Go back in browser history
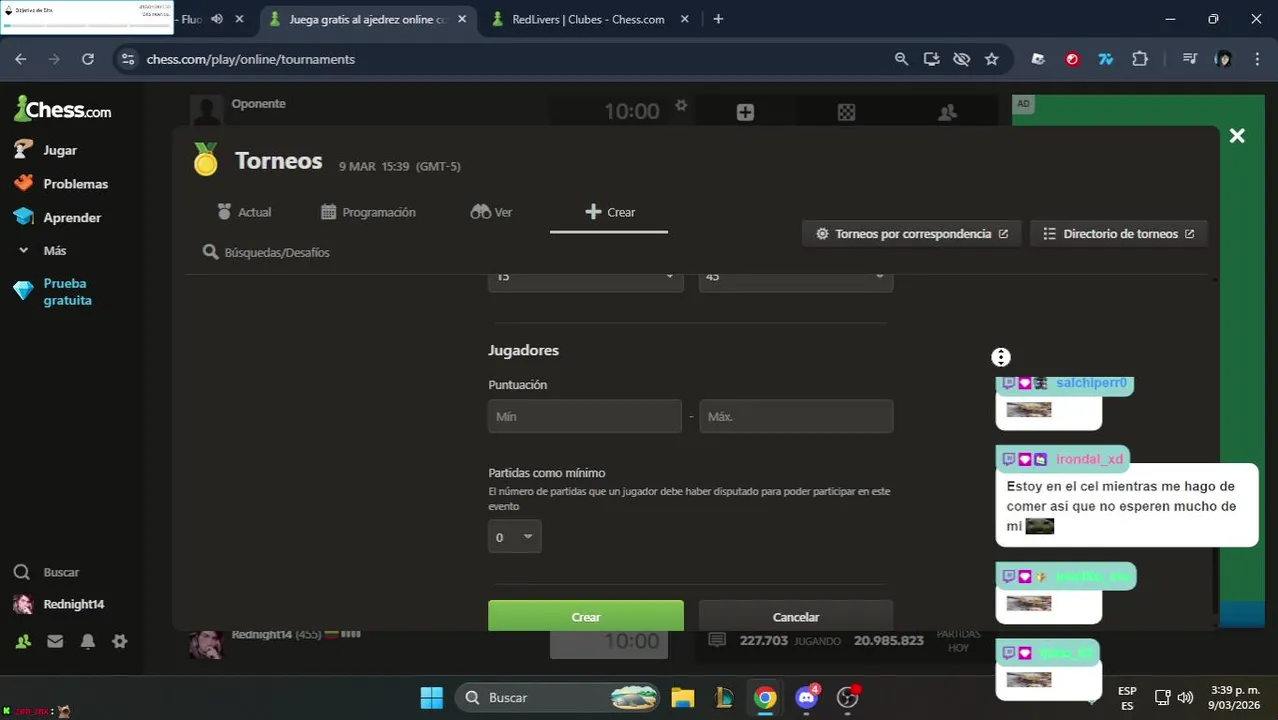Screen dimensions: 1278x720 click(21, 59)
